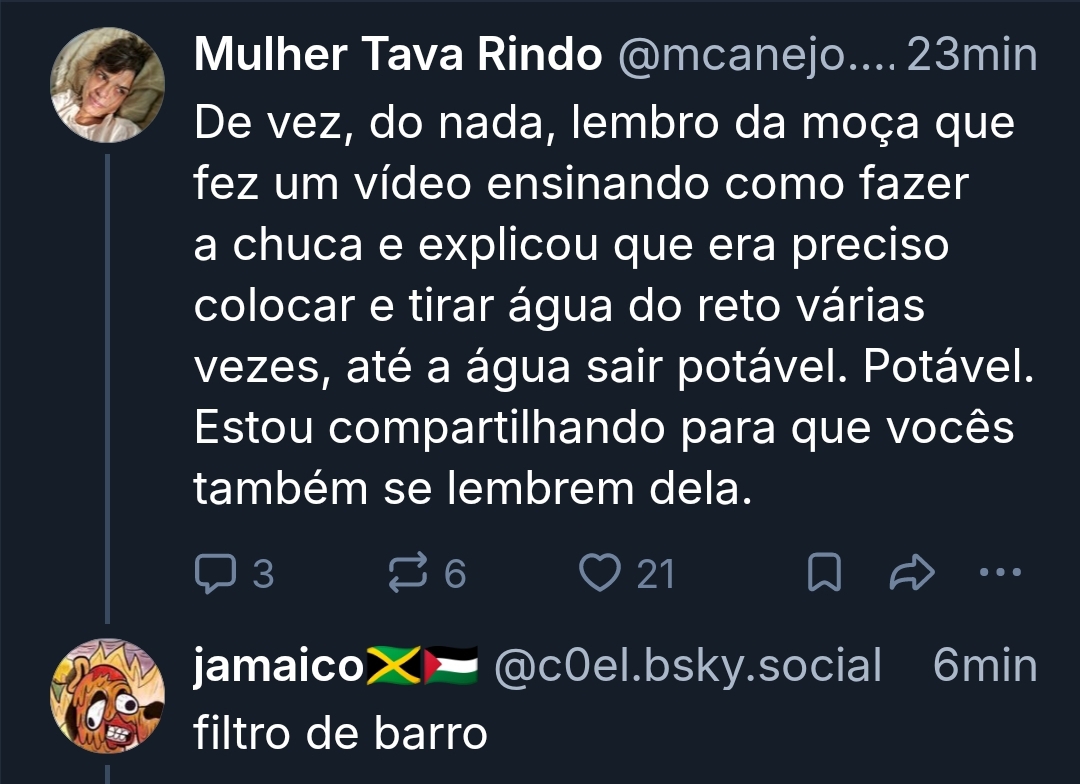Image resolution: width=1080 pixels, height=784 pixels.
Task: Repost the Mulher Tava Rindo post
Action: pyautogui.click(x=408, y=573)
